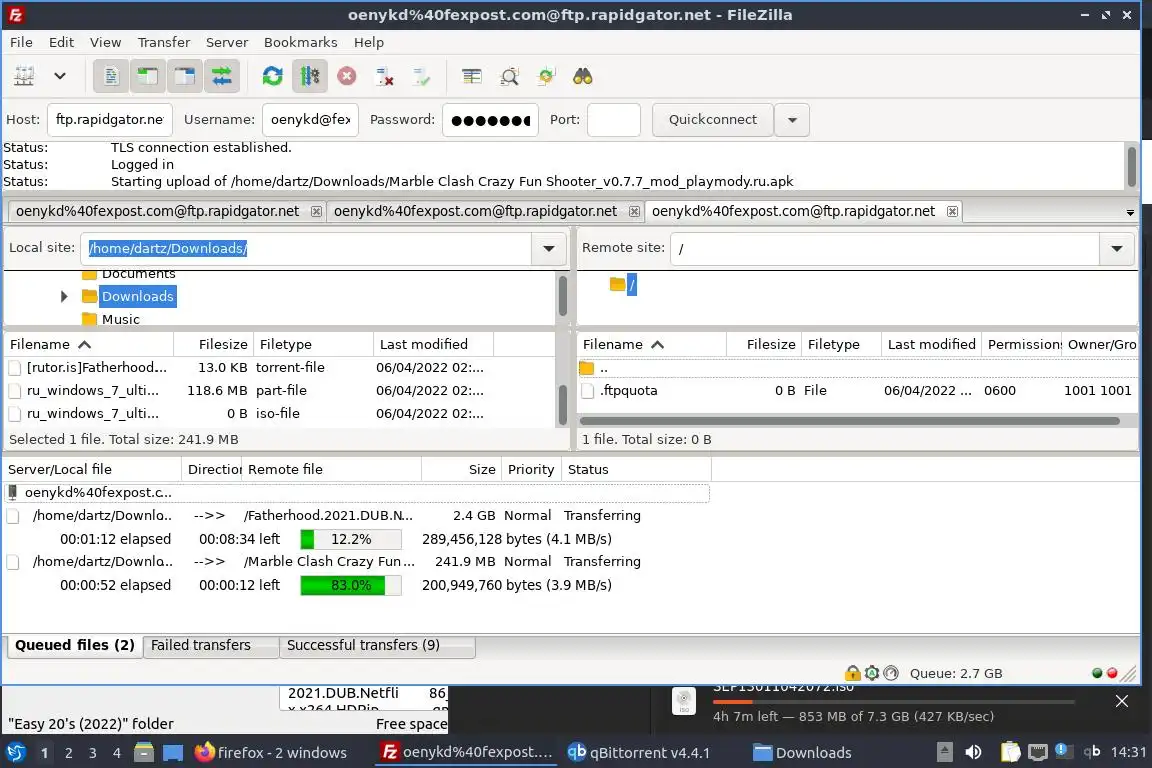Sort remote files by Permissions column
This screenshot has height=768, width=1152.
tap(1022, 345)
